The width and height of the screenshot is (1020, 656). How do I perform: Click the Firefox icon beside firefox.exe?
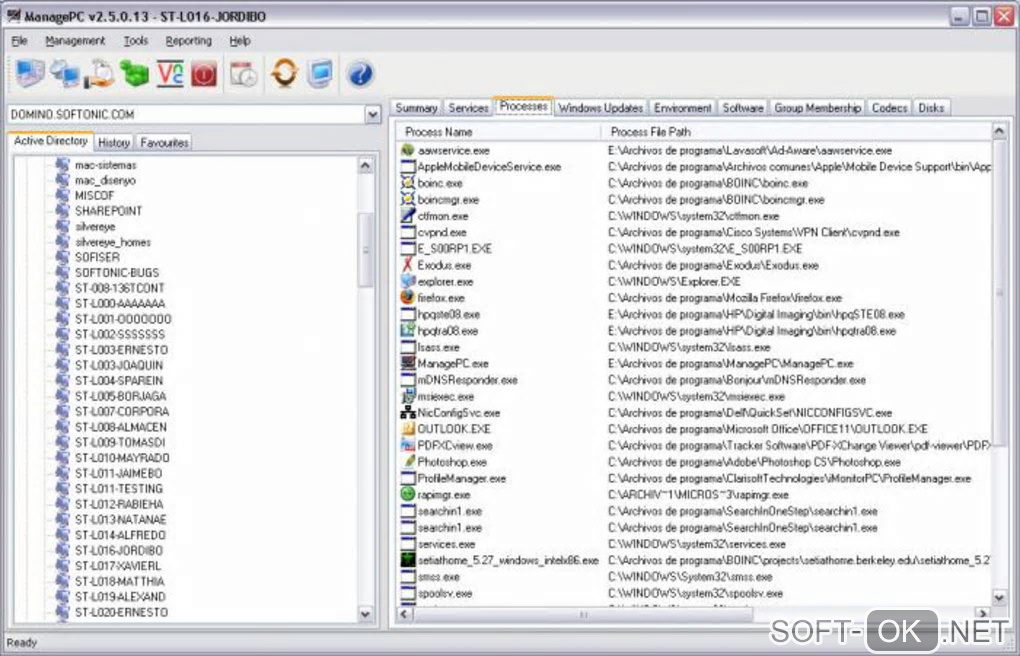tap(407, 297)
